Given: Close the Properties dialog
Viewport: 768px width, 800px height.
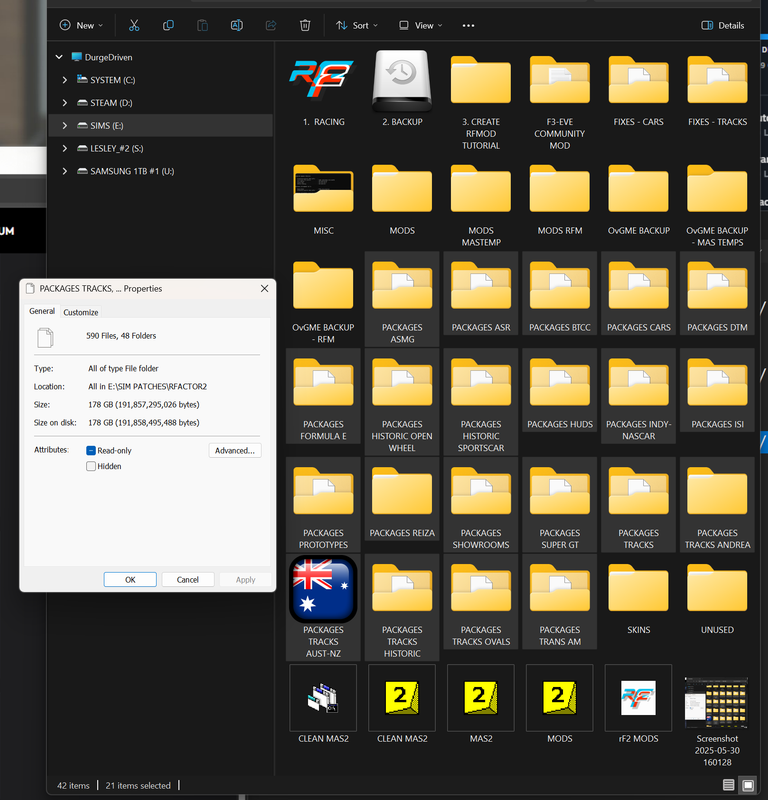Looking at the screenshot, I should (x=264, y=289).
